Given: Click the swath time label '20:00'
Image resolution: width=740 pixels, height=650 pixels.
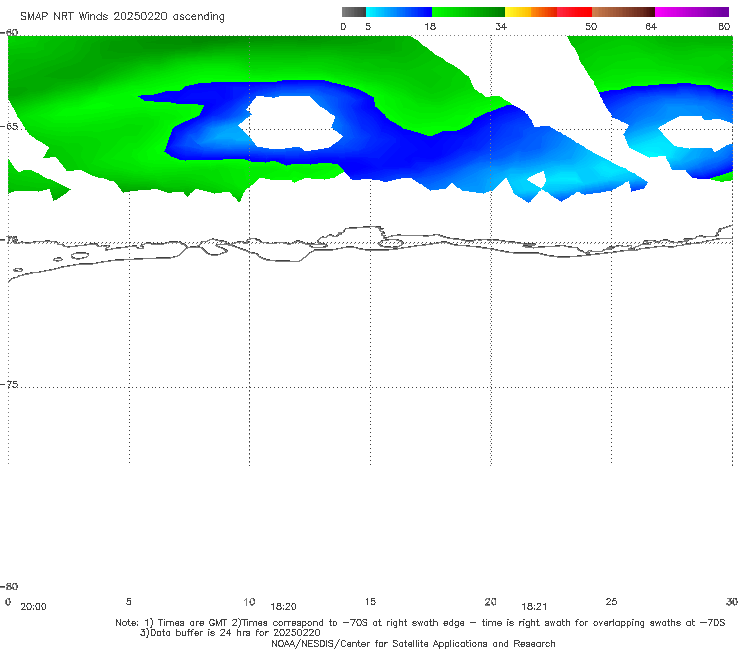Looking at the screenshot, I should (34, 607).
